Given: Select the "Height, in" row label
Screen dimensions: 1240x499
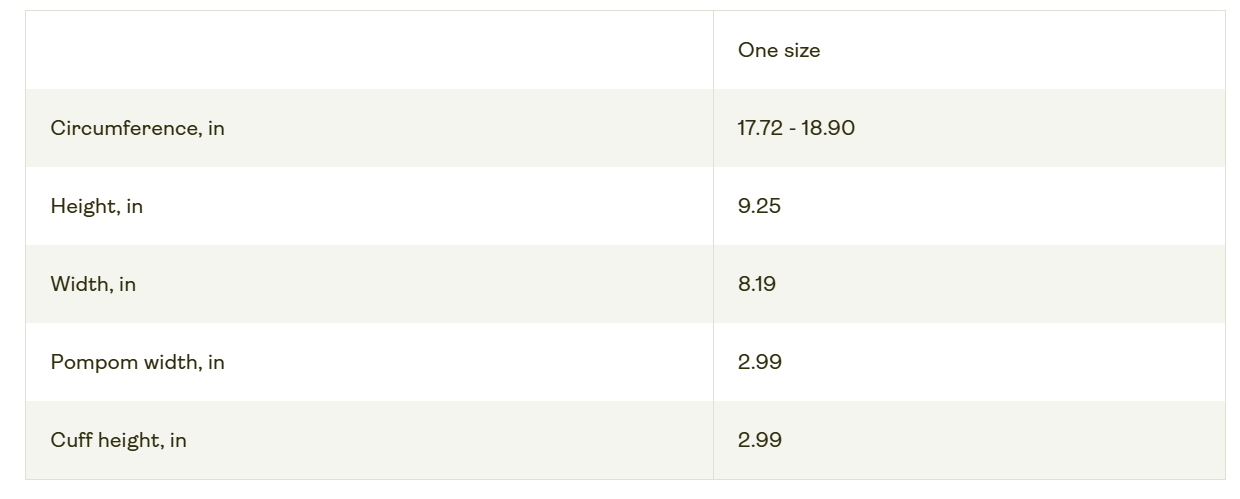Looking at the screenshot, I should point(96,206).
